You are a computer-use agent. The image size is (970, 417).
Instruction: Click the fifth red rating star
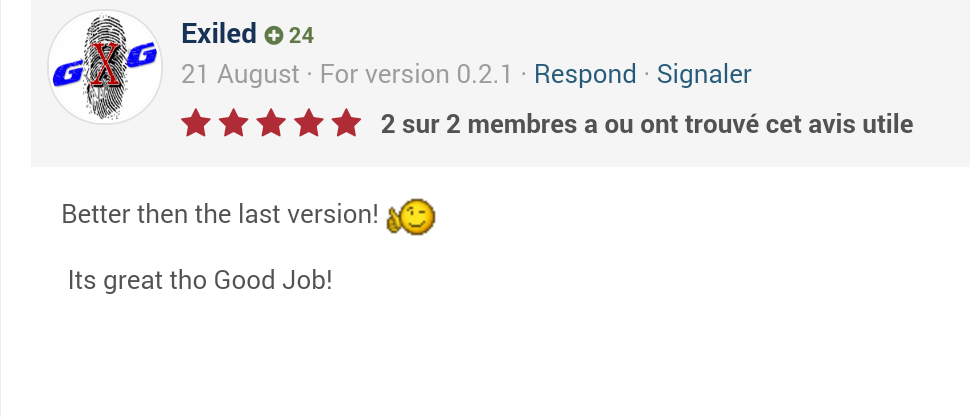point(346,125)
